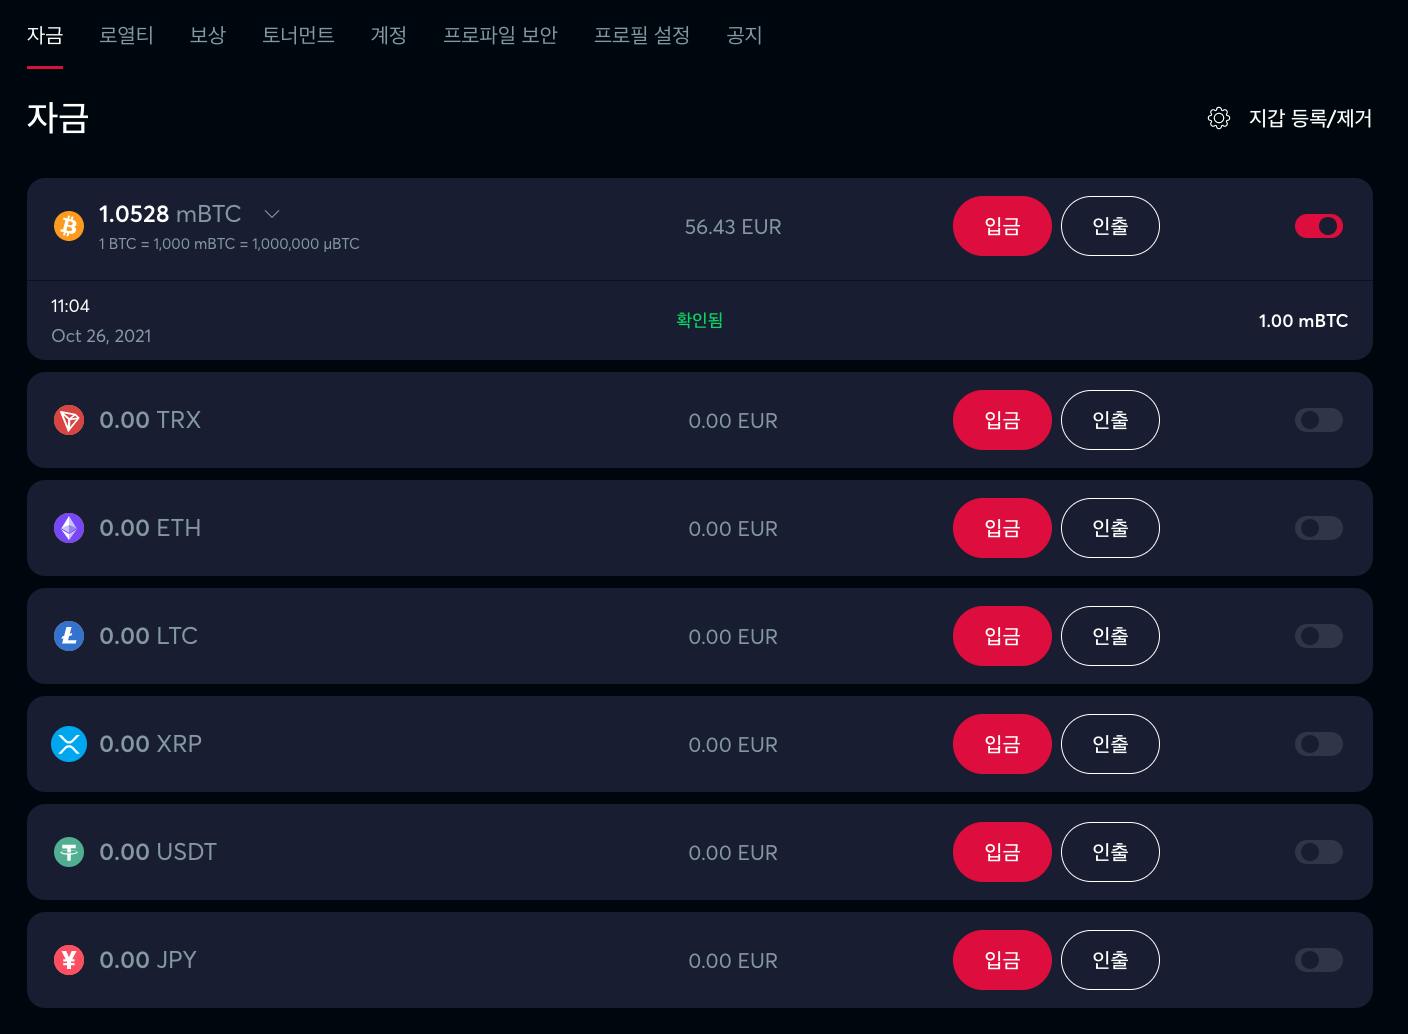Open the 로열티 tab
Viewport: 1408px width, 1034px height.
click(126, 35)
